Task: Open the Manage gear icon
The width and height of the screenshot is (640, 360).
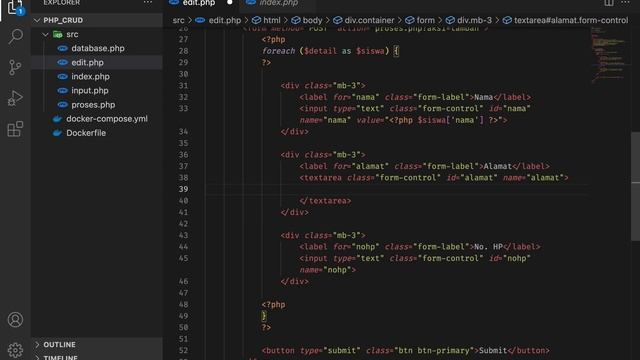Action: tap(15, 350)
